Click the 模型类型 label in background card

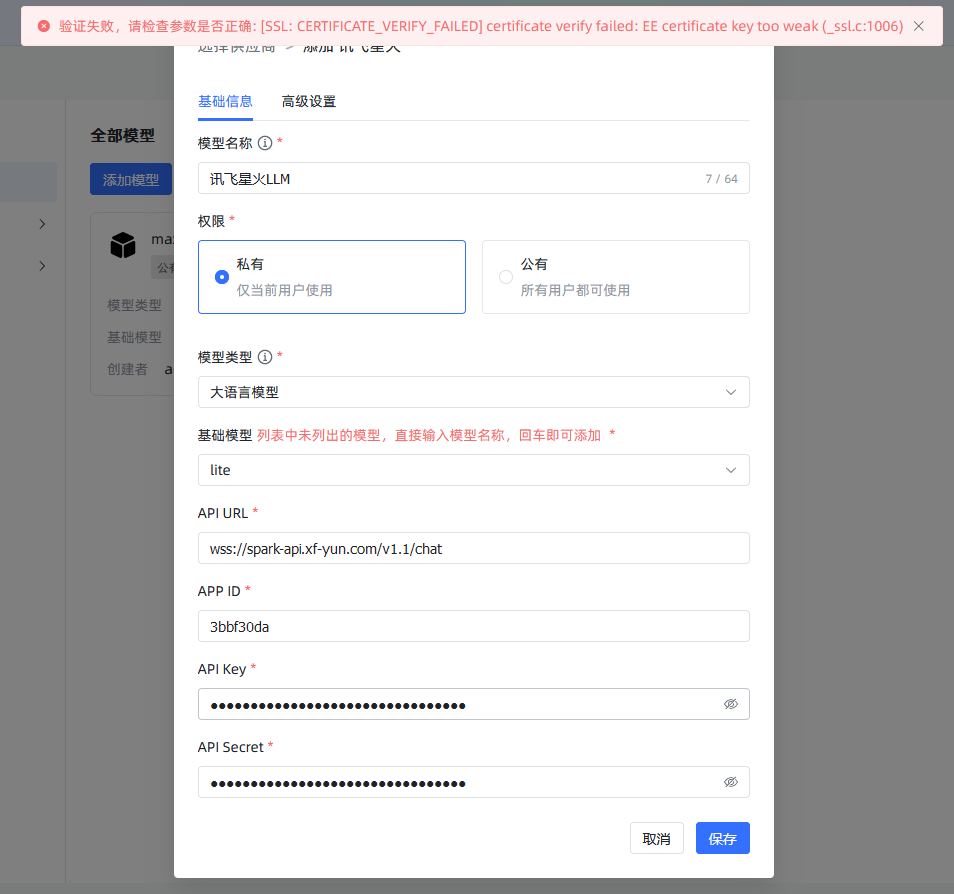[134, 305]
